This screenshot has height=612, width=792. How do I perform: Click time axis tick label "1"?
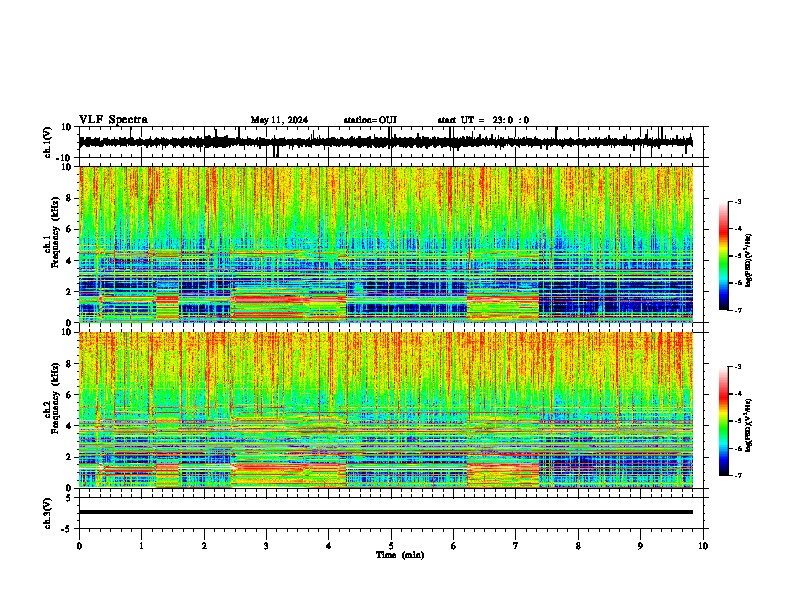[141, 546]
